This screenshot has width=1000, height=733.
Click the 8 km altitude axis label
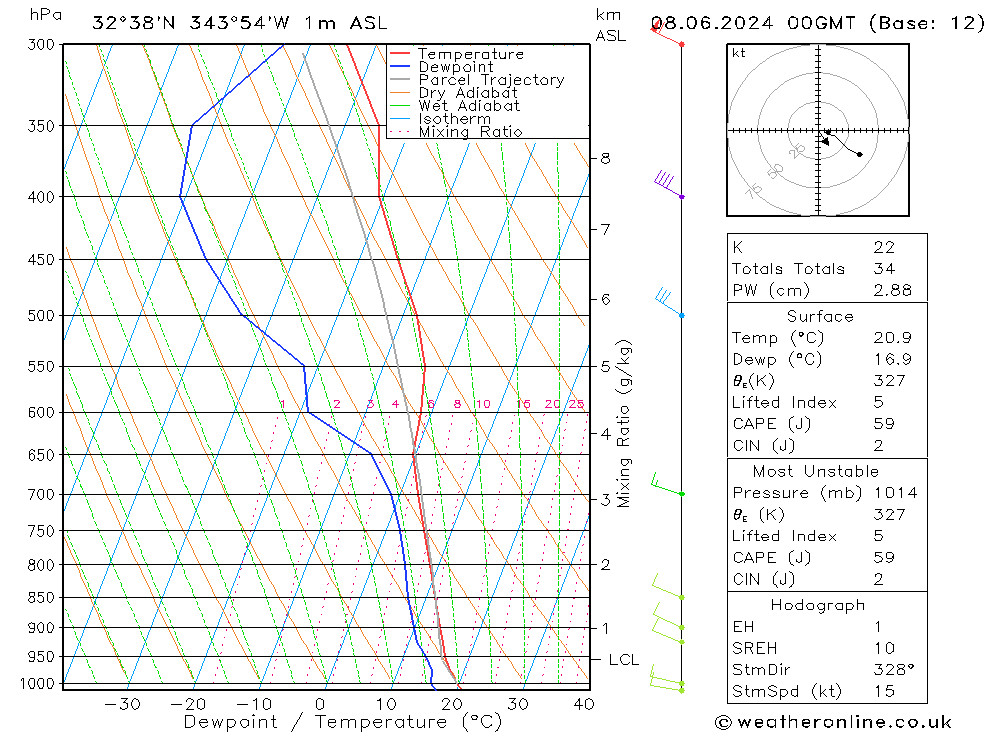pyautogui.click(x=605, y=158)
